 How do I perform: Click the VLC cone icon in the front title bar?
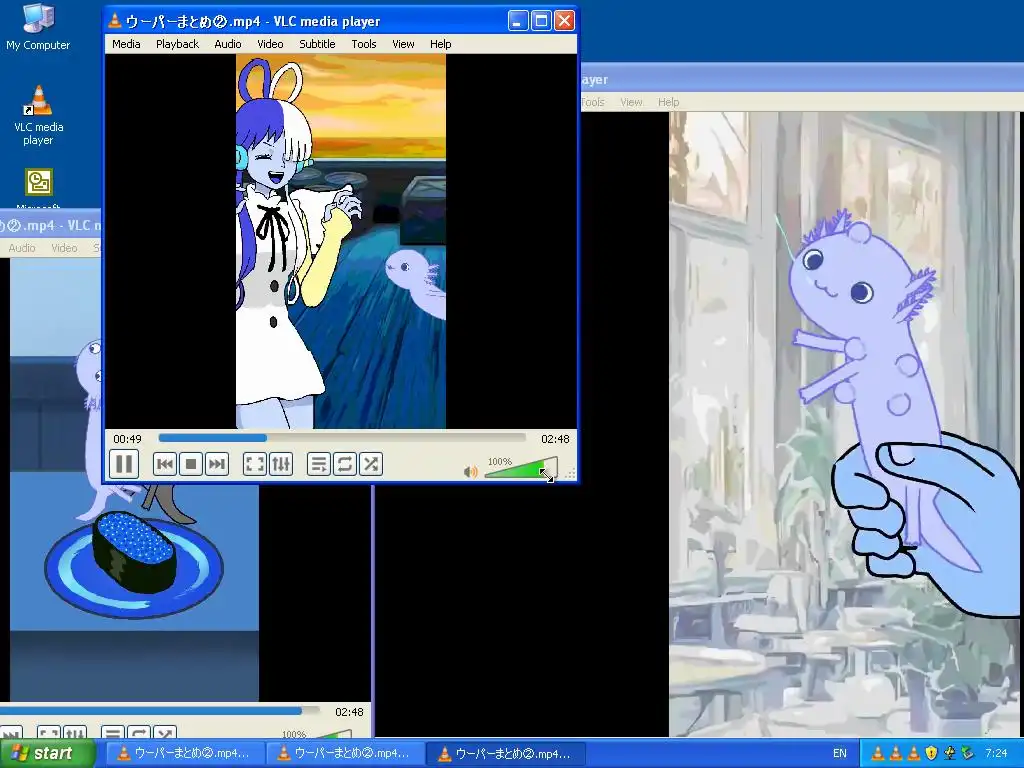(115, 21)
